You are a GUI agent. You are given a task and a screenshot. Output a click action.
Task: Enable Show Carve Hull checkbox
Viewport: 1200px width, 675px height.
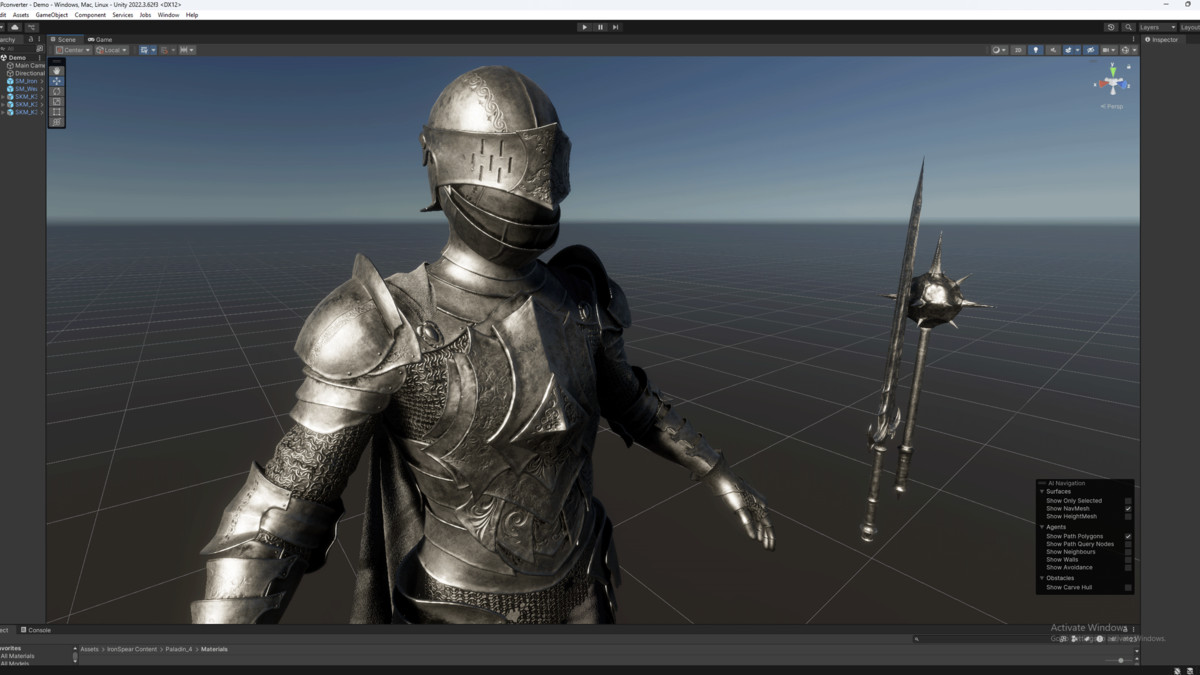coord(1128,588)
